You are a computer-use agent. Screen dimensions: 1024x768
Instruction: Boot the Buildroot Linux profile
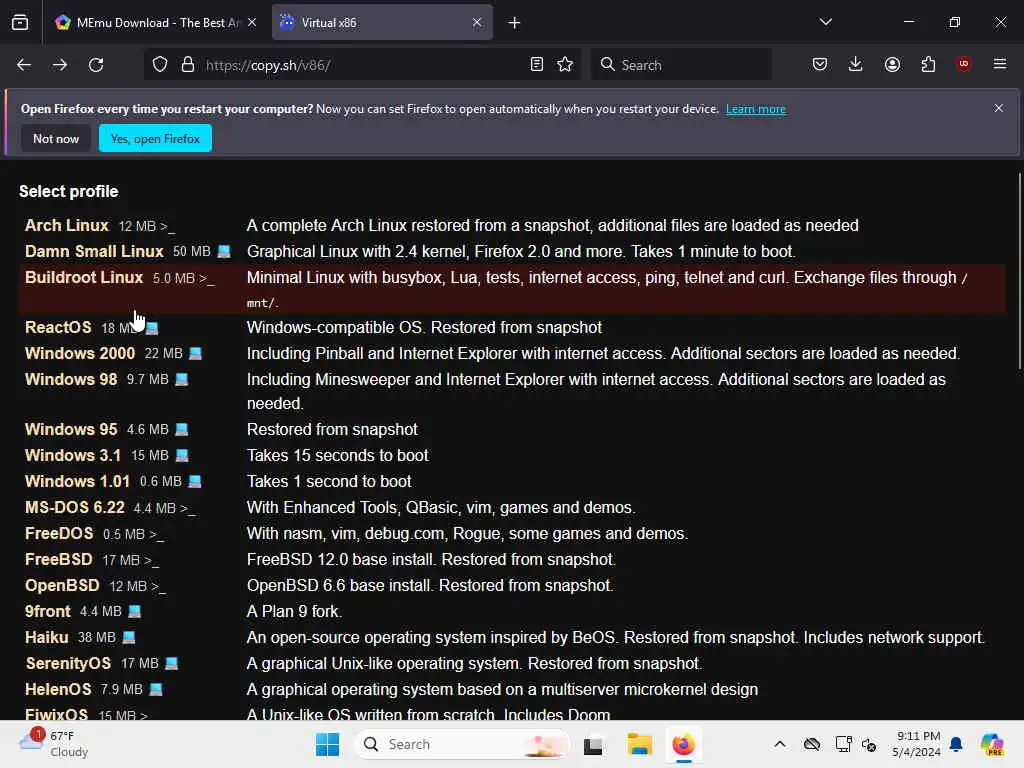(84, 278)
